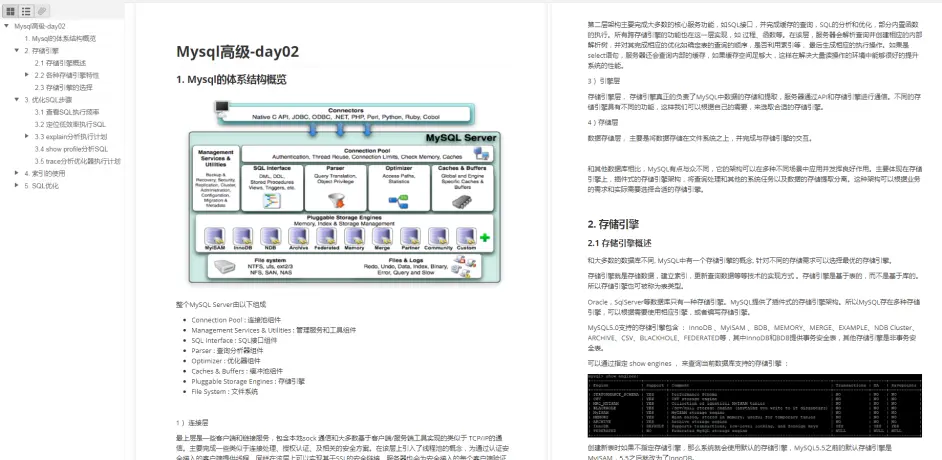Click the bullet 'Caches & Buffers : 缓冲池组件'
This screenshot has width=942, height=460.
pos(237,371)
